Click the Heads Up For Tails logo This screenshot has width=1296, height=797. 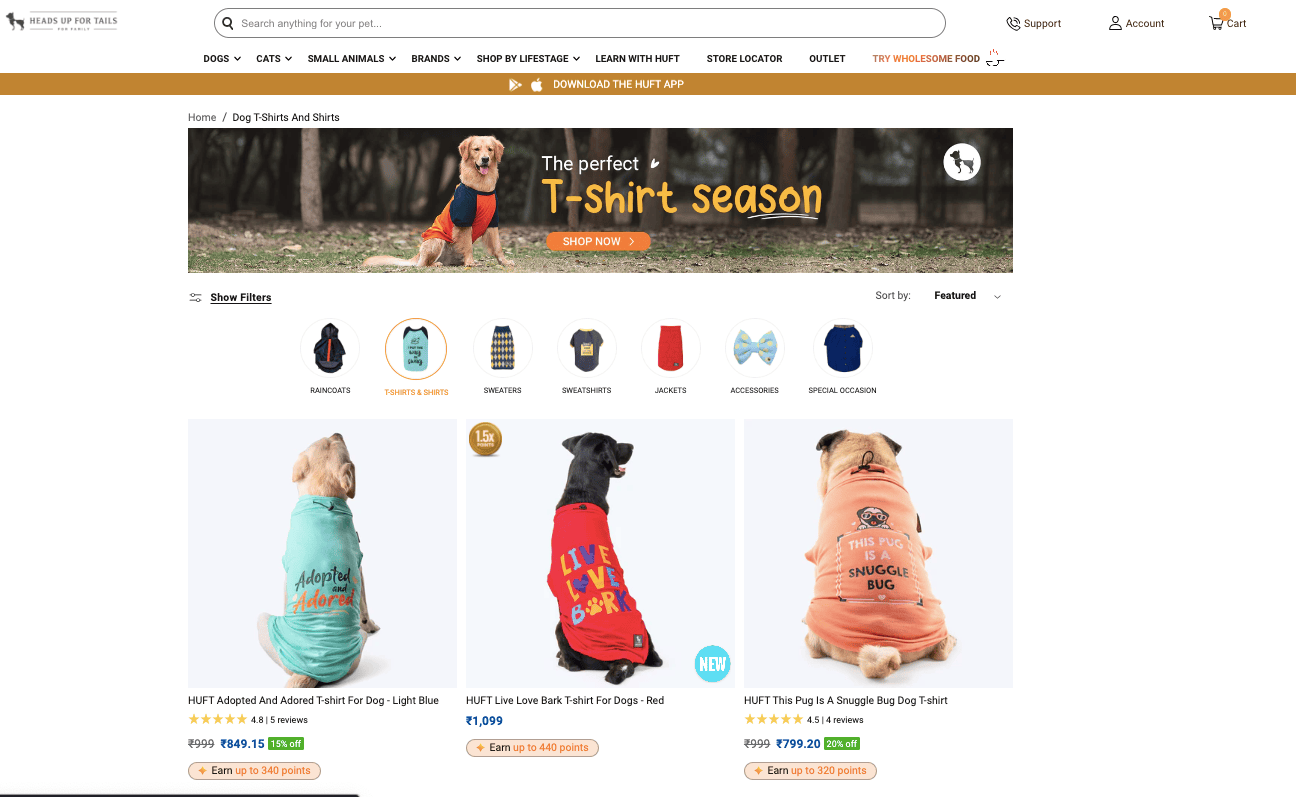pos(62,20)
